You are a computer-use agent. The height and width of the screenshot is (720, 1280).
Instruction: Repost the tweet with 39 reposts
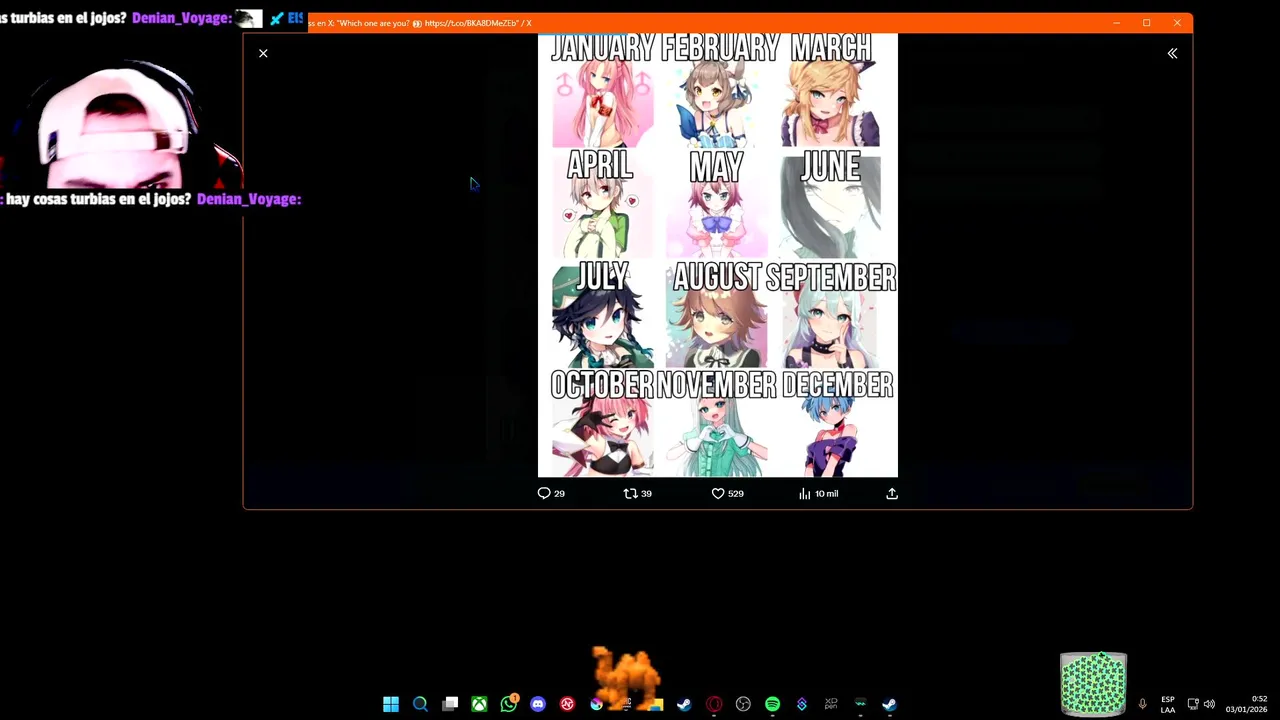click(637, 493)
